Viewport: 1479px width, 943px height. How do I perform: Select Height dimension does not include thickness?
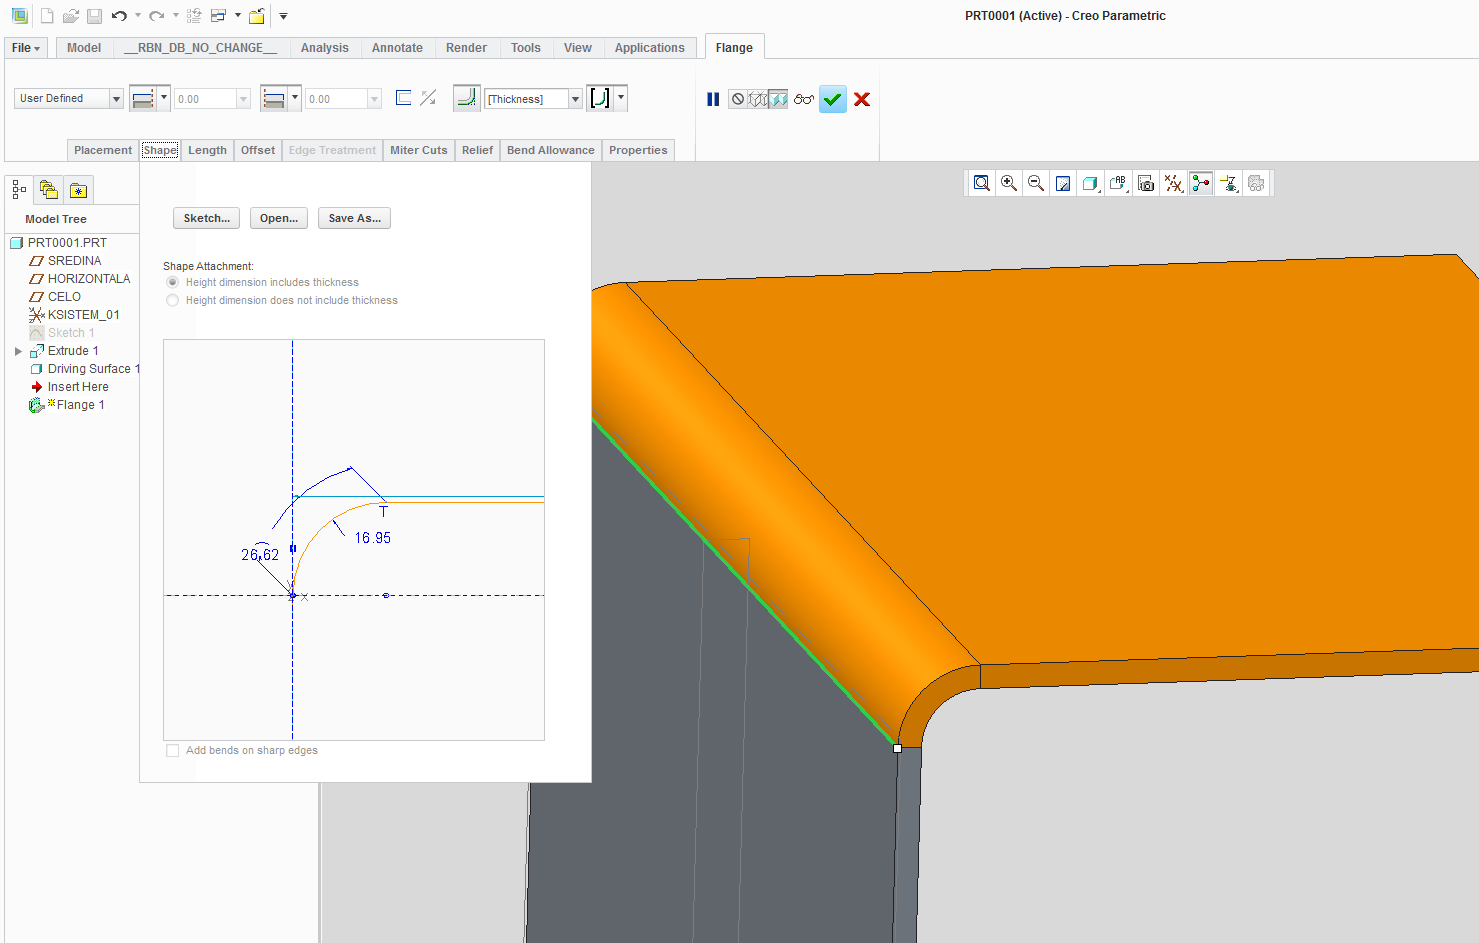[x=173, y=300]
